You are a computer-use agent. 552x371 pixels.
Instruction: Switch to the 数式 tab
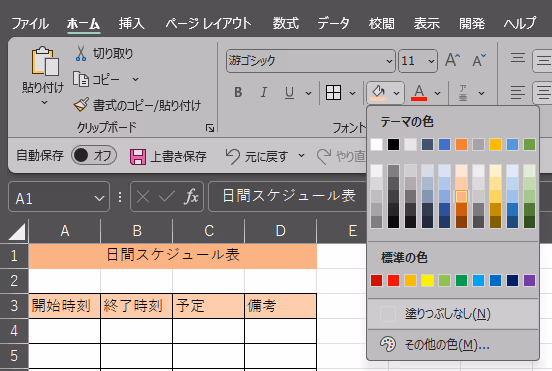(286, 24)
